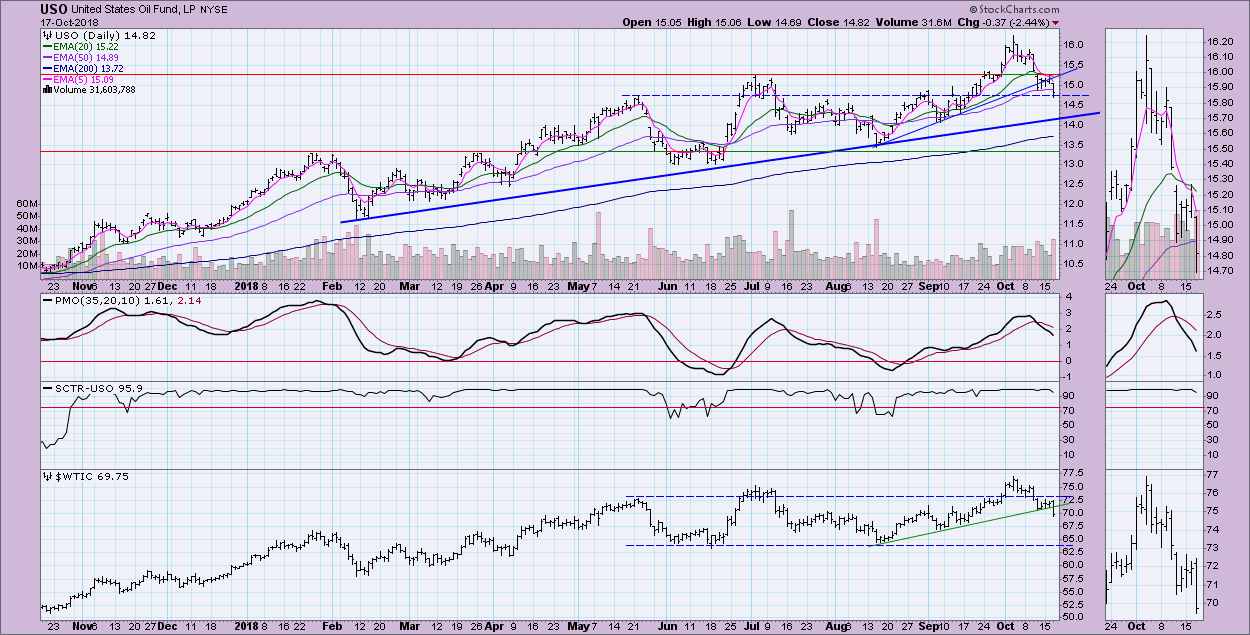
Task: Click the purple line swatch beside EMA(50)
Action: pyautogui.click(x=49, y=57)
